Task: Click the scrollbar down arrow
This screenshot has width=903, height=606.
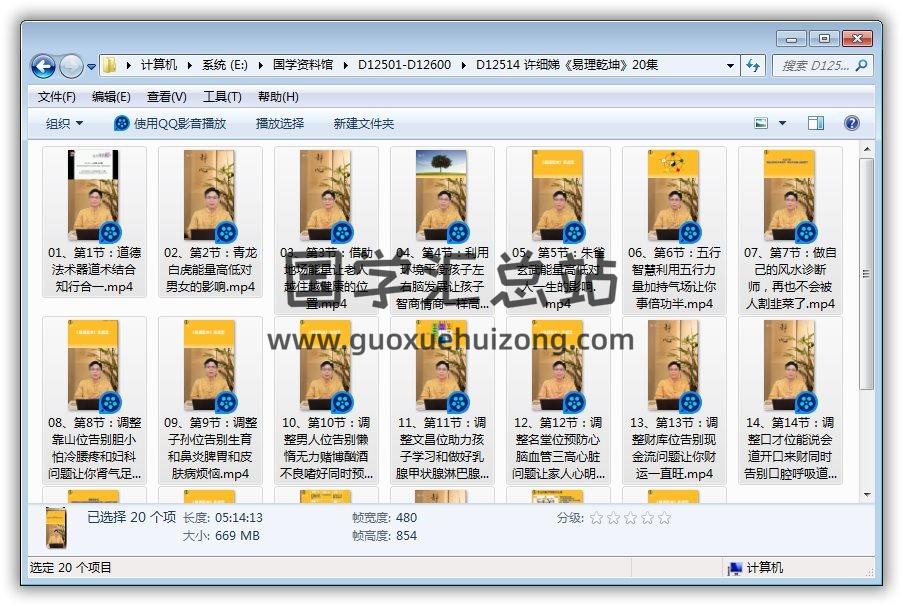Action: (x=866, y=495)
